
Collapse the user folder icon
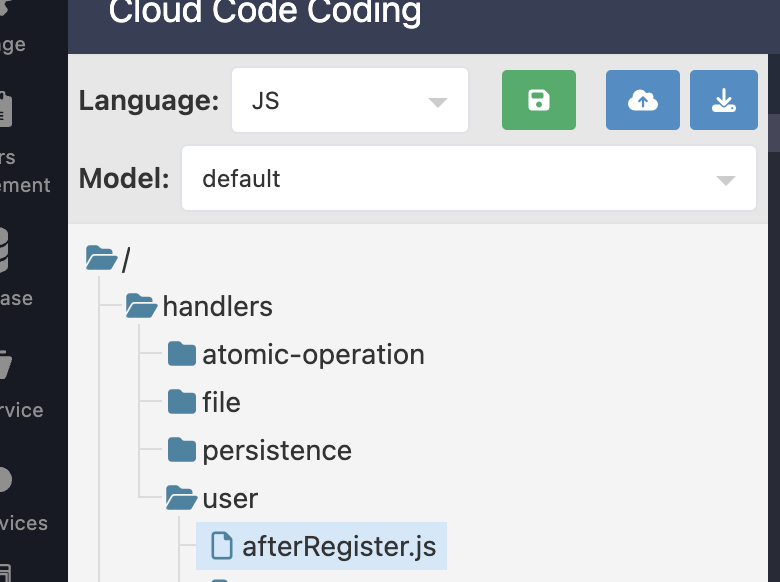click(182, 498)
